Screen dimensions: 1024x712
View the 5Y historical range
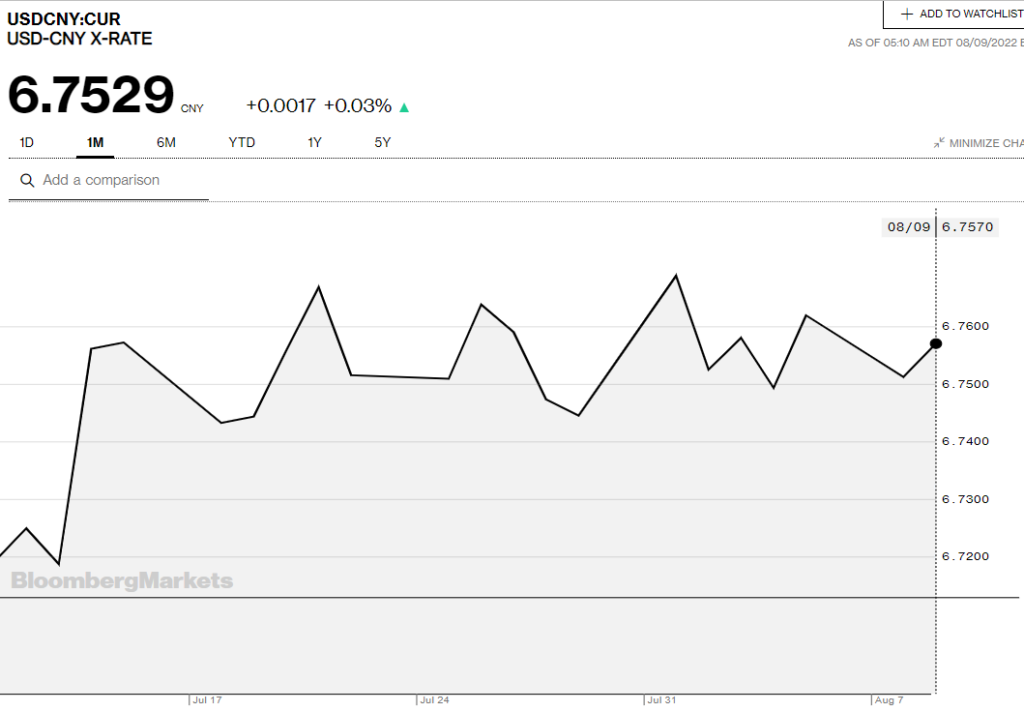pyautogui.click(x=383, y=143)
